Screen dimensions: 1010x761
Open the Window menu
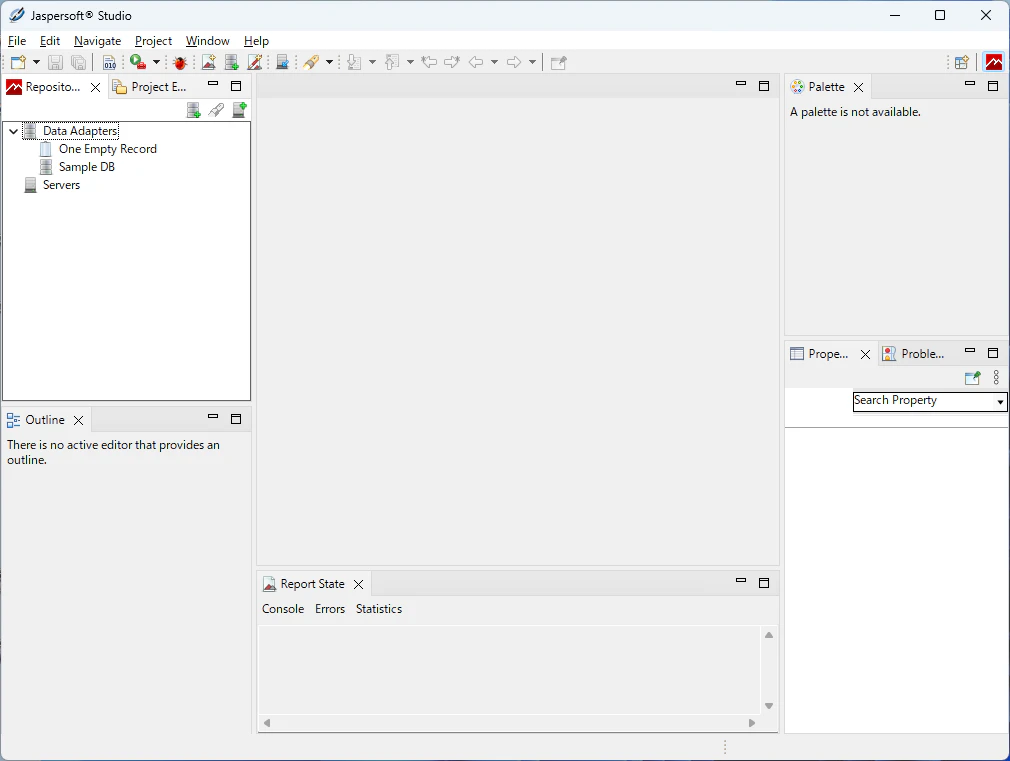[x=207, y=41]
